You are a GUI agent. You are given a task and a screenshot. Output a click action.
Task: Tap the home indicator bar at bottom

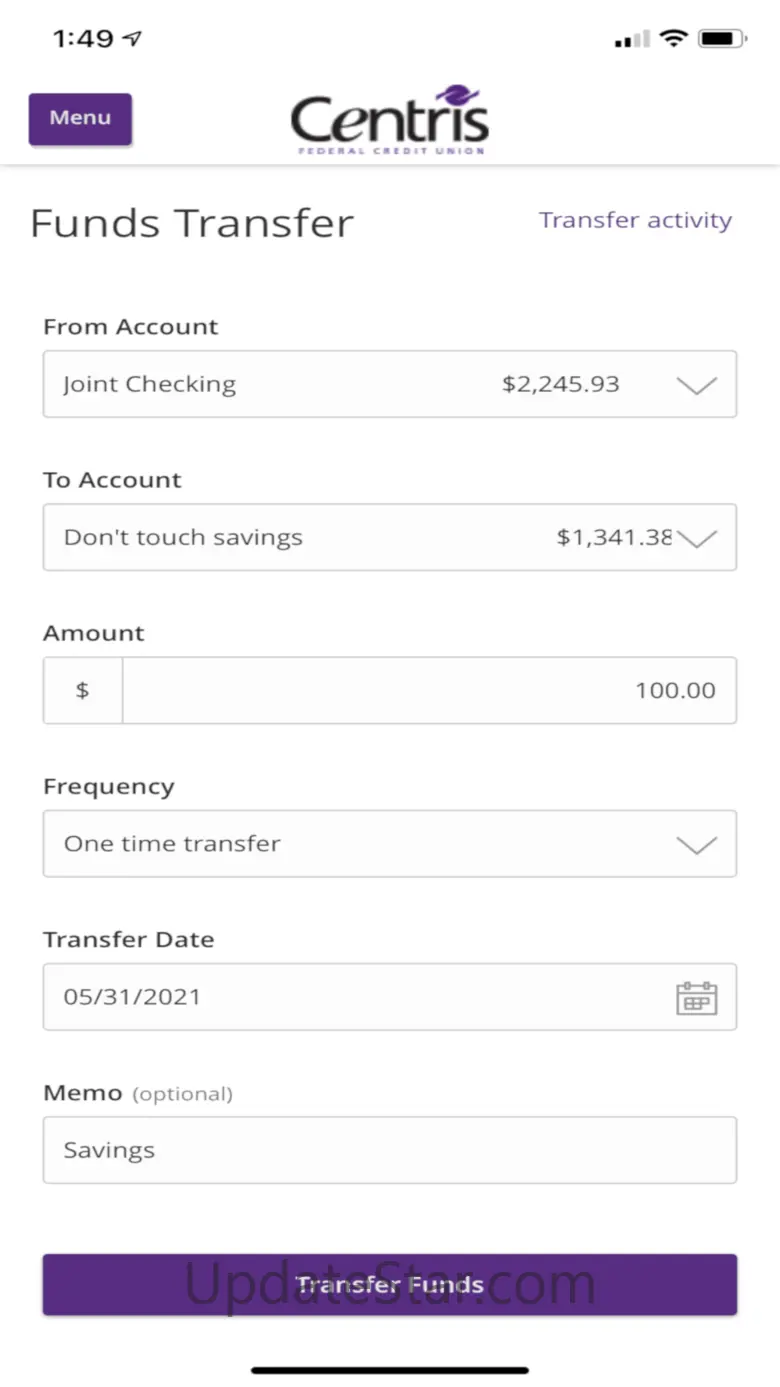(390, 1369)
